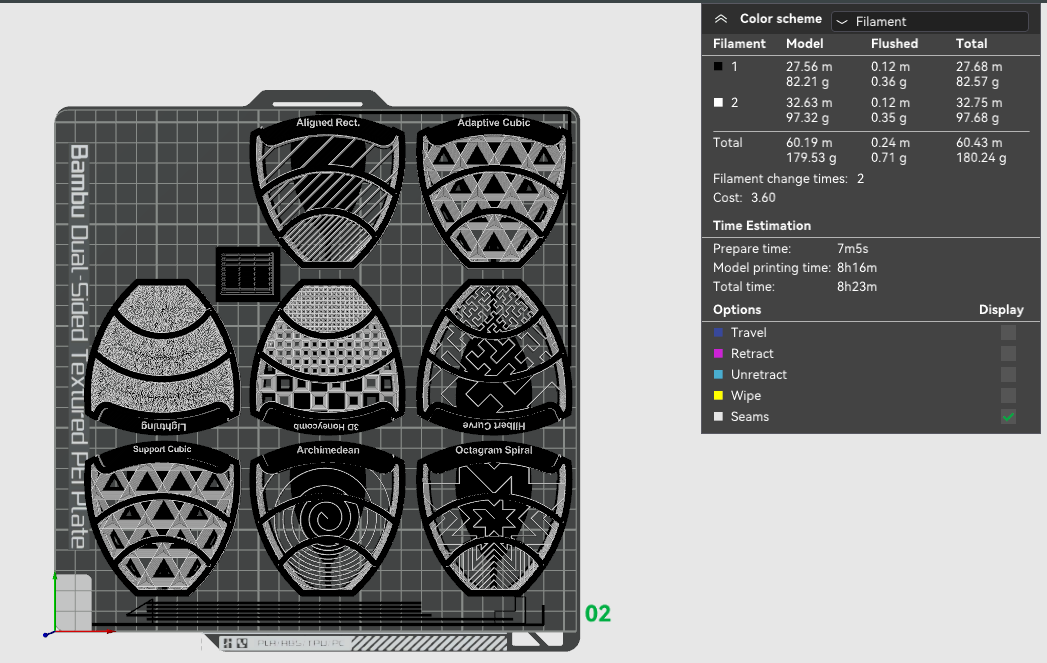The width and height of the screenshot is (1047, 663).
Task: Enable the Travel display checkbox
Action: pos(1008,332)
